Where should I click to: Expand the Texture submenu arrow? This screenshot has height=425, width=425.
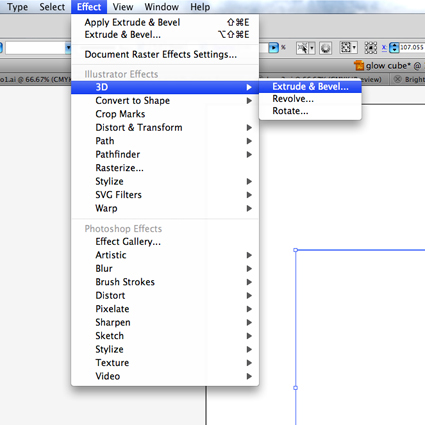(249, 363)
